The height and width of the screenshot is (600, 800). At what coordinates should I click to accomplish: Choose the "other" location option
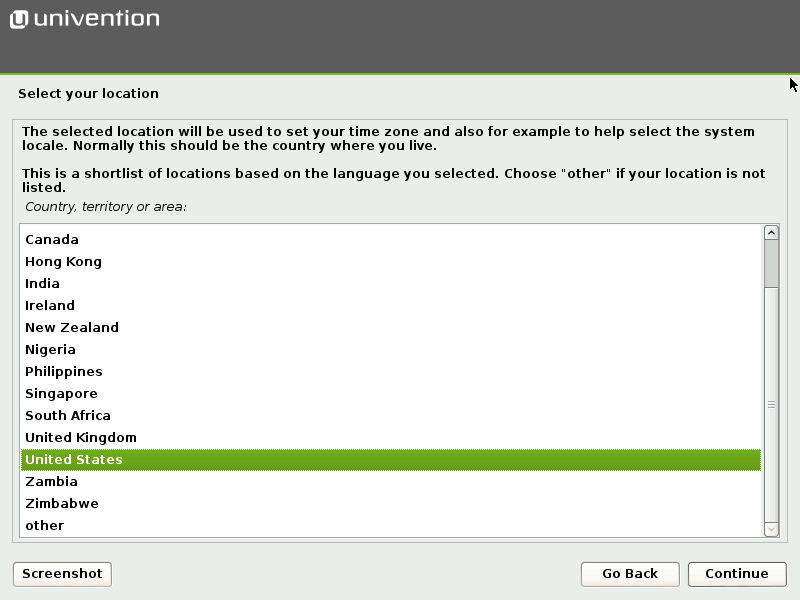pyautogui.click(x=44, y=526)
